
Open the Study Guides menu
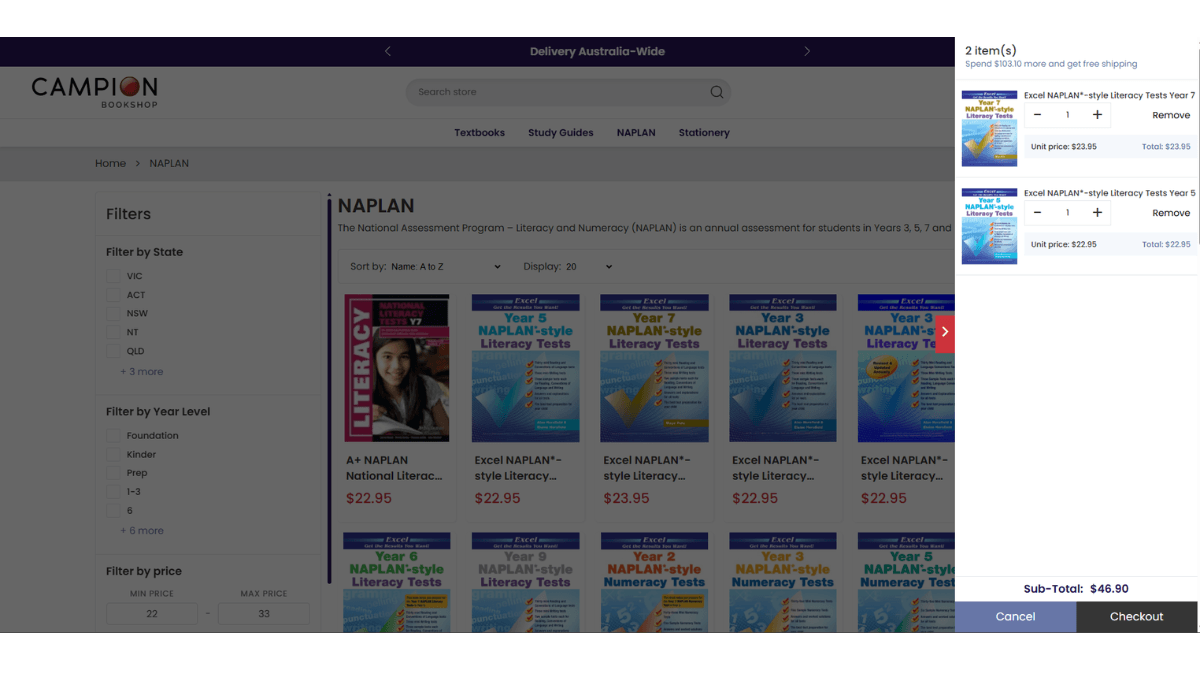pos(561,132)
